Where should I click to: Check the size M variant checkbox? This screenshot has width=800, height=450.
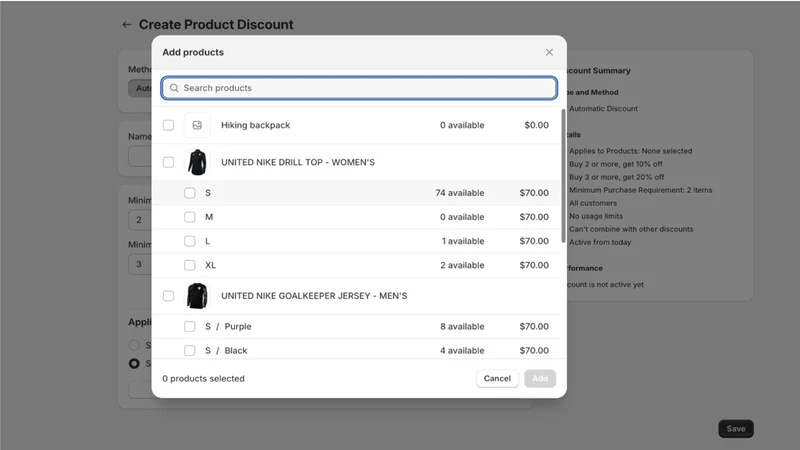coord(190,217)
